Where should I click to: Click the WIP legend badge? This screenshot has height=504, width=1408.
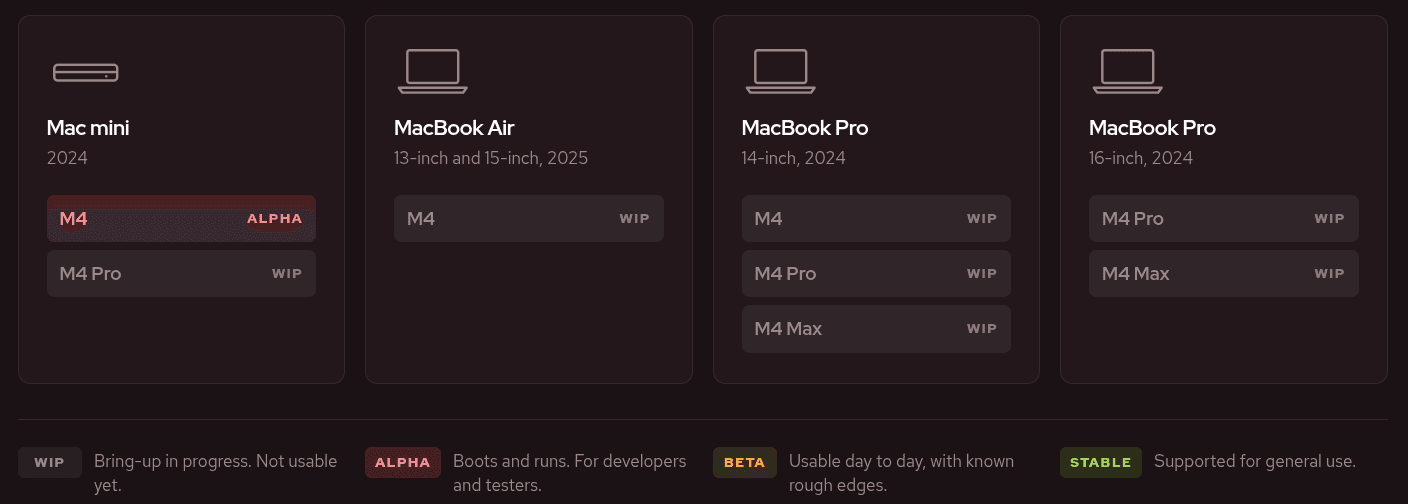(50, 463)
